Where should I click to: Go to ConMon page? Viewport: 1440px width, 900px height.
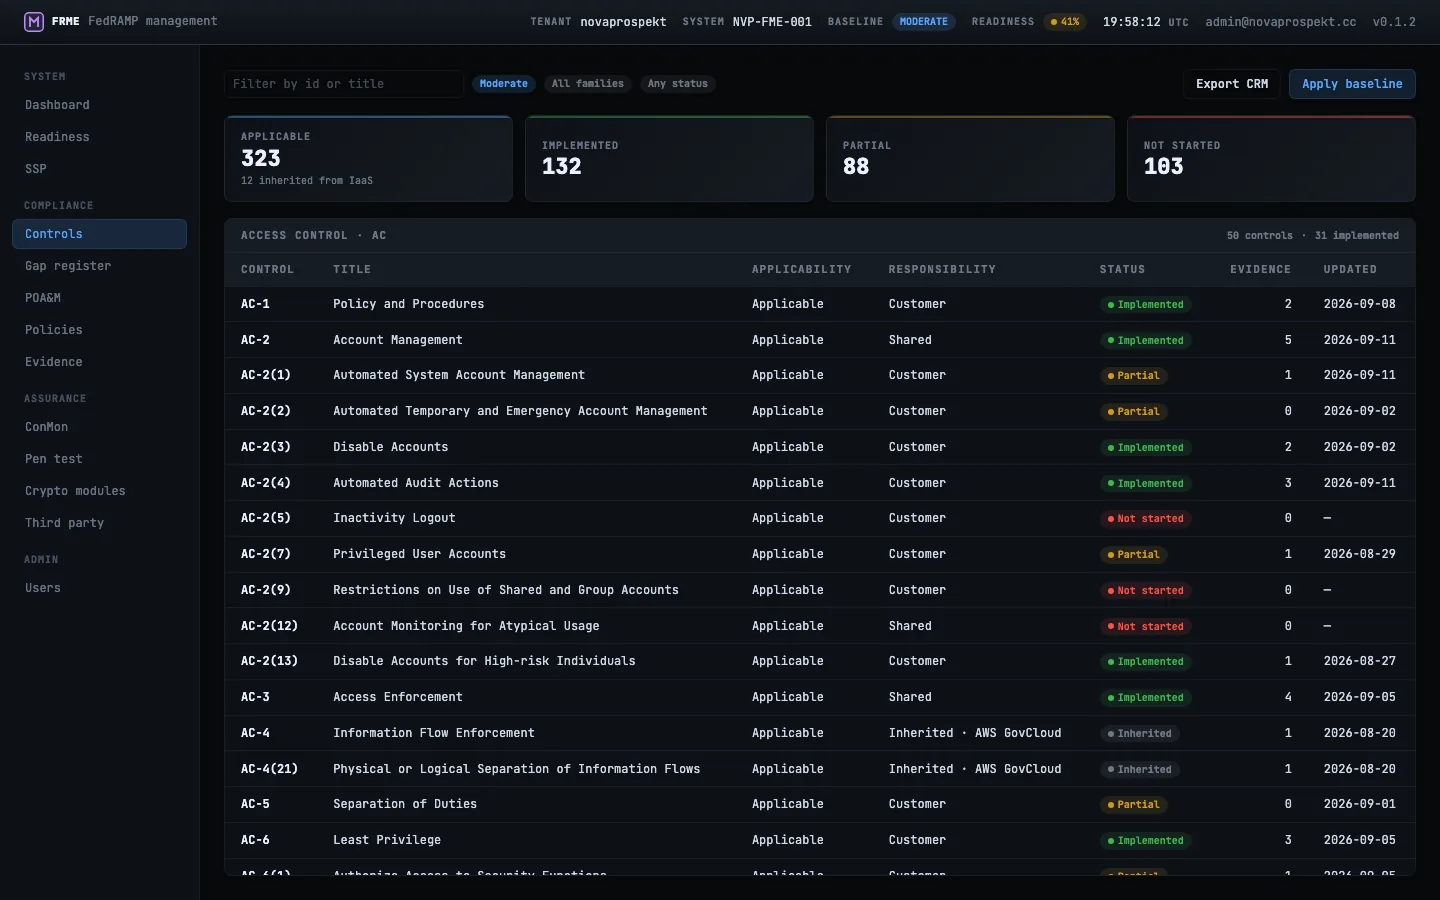[99, 427]
